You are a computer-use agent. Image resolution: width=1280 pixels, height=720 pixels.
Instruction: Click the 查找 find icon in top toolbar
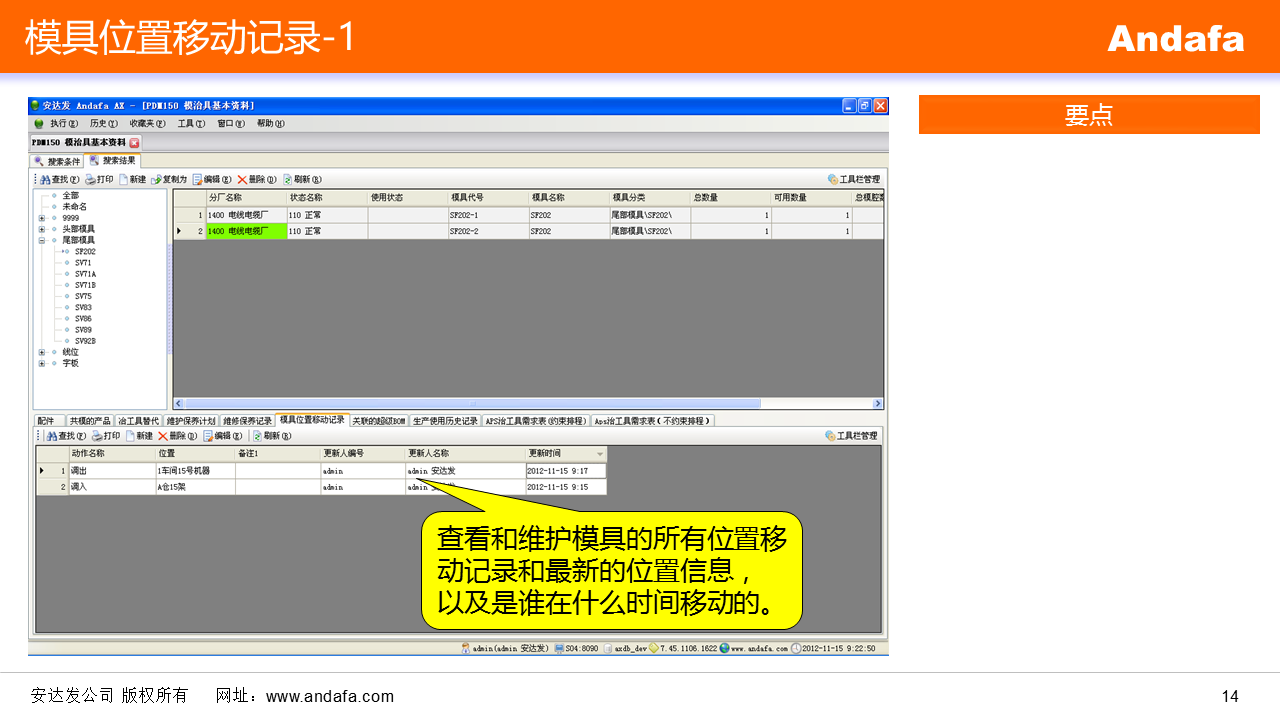click(x=46, y=179)
